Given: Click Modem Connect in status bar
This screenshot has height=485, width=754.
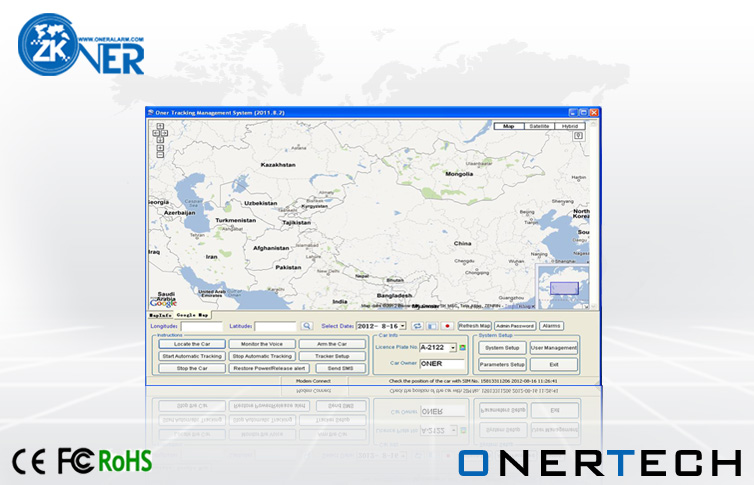Looking at the screenshot, I should click(314, 381).
